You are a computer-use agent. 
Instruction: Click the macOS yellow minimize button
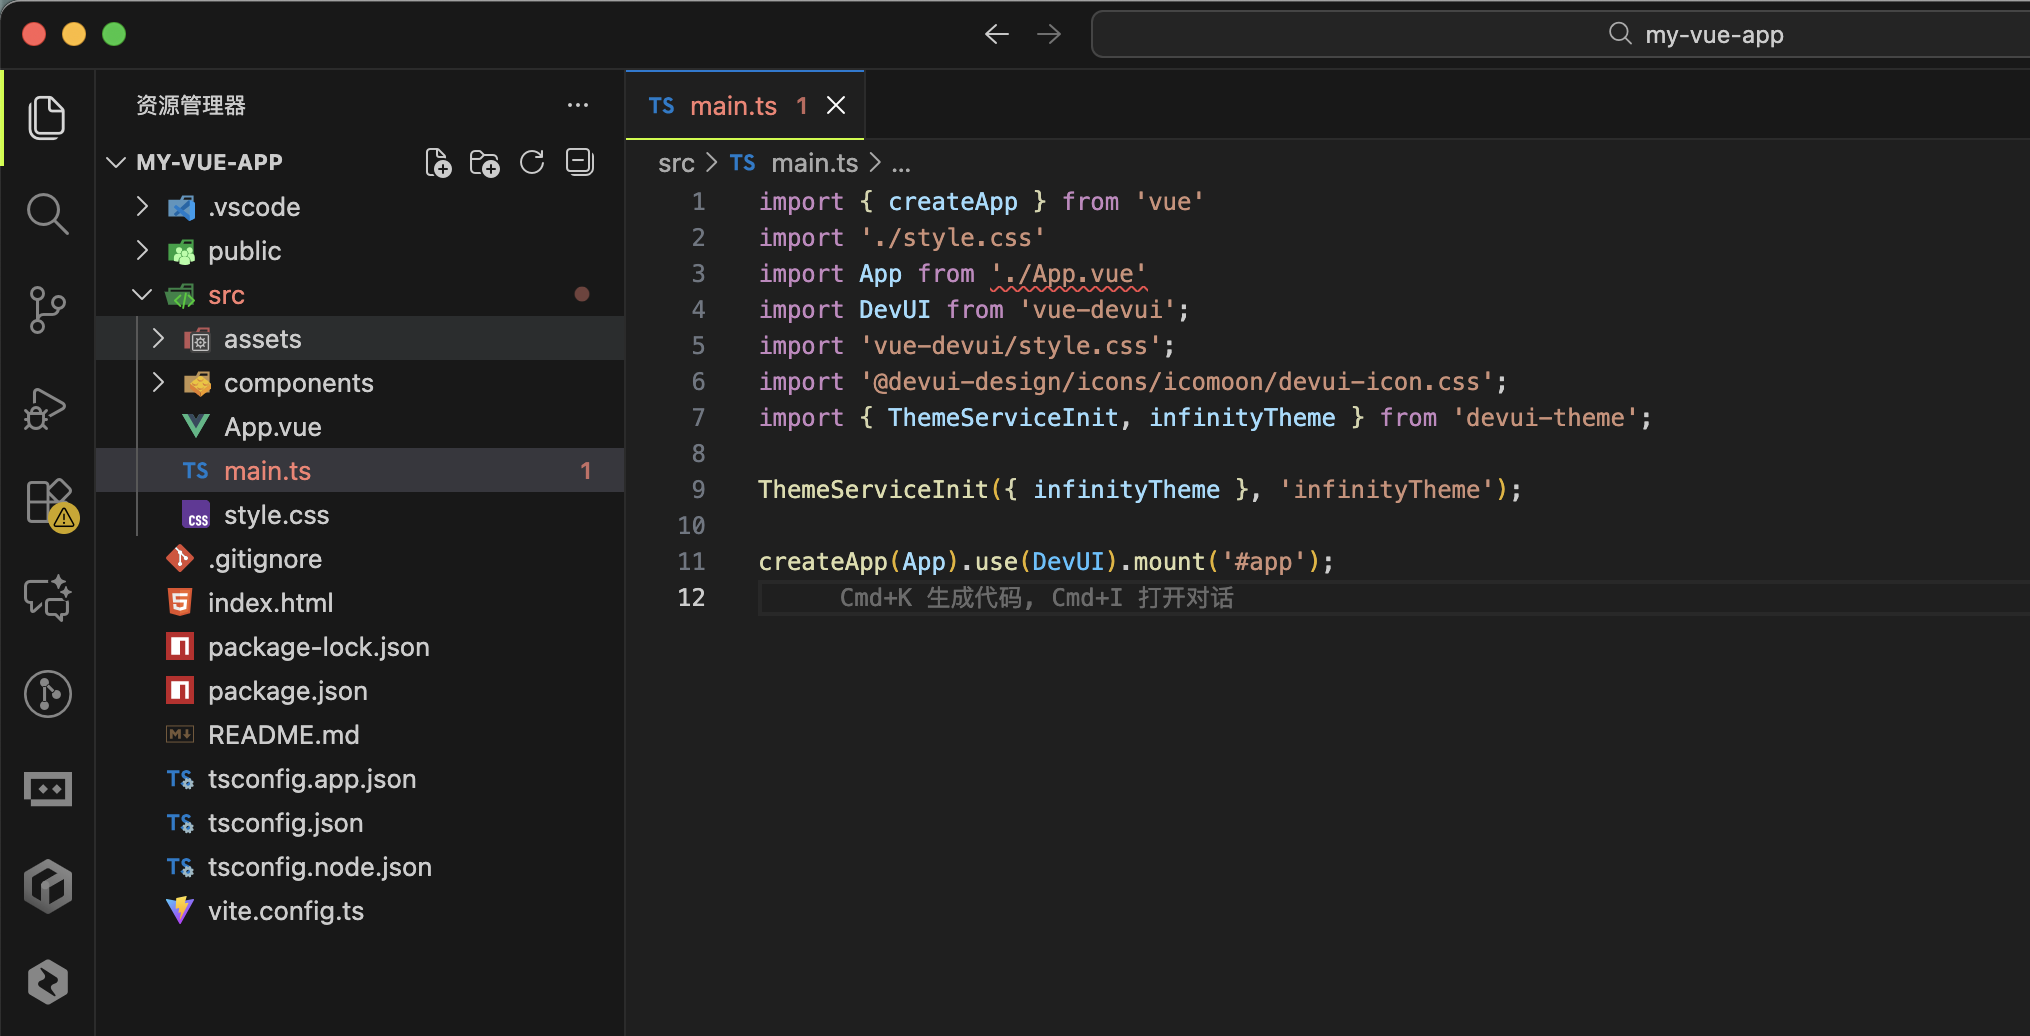coord(74,34)
